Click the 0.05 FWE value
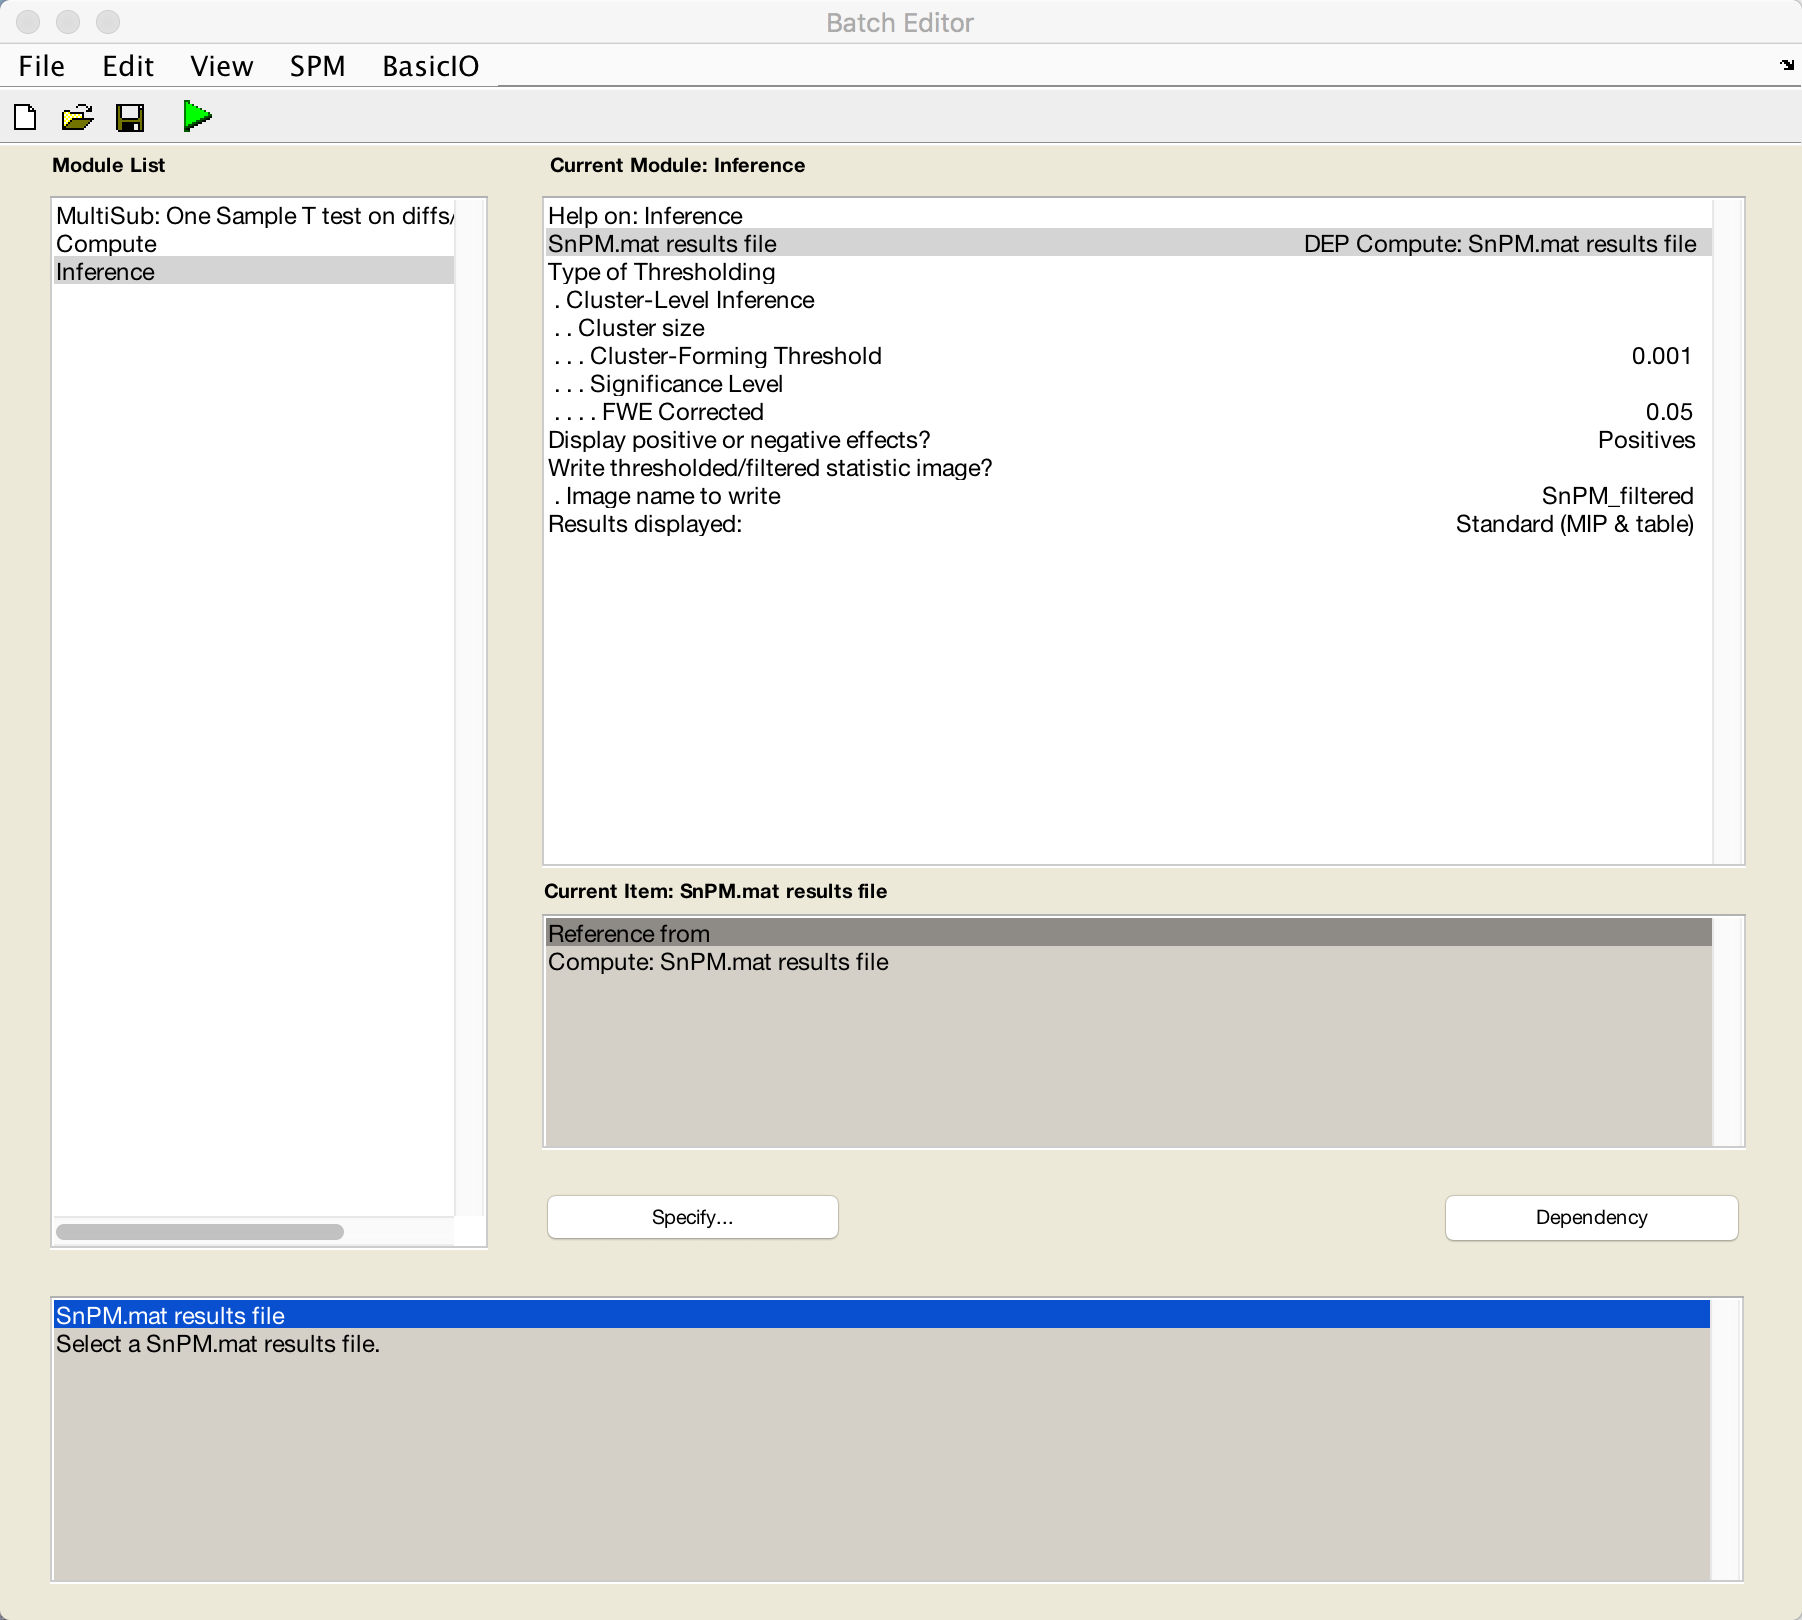This screenshot has height=1620, width=1802. tap(1669, 412)
